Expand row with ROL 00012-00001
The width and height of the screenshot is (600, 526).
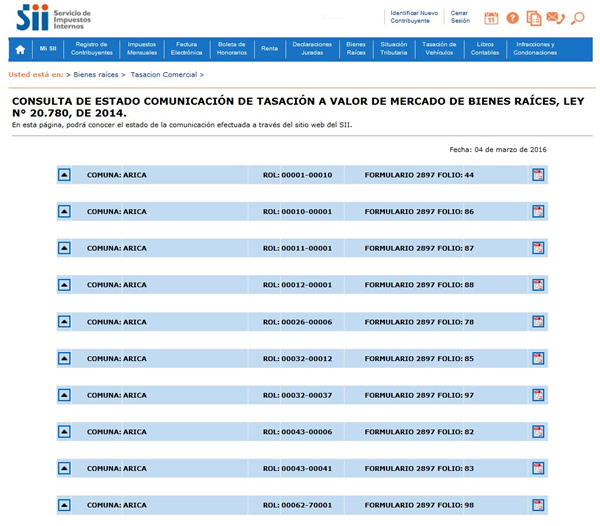coord(64,285)
